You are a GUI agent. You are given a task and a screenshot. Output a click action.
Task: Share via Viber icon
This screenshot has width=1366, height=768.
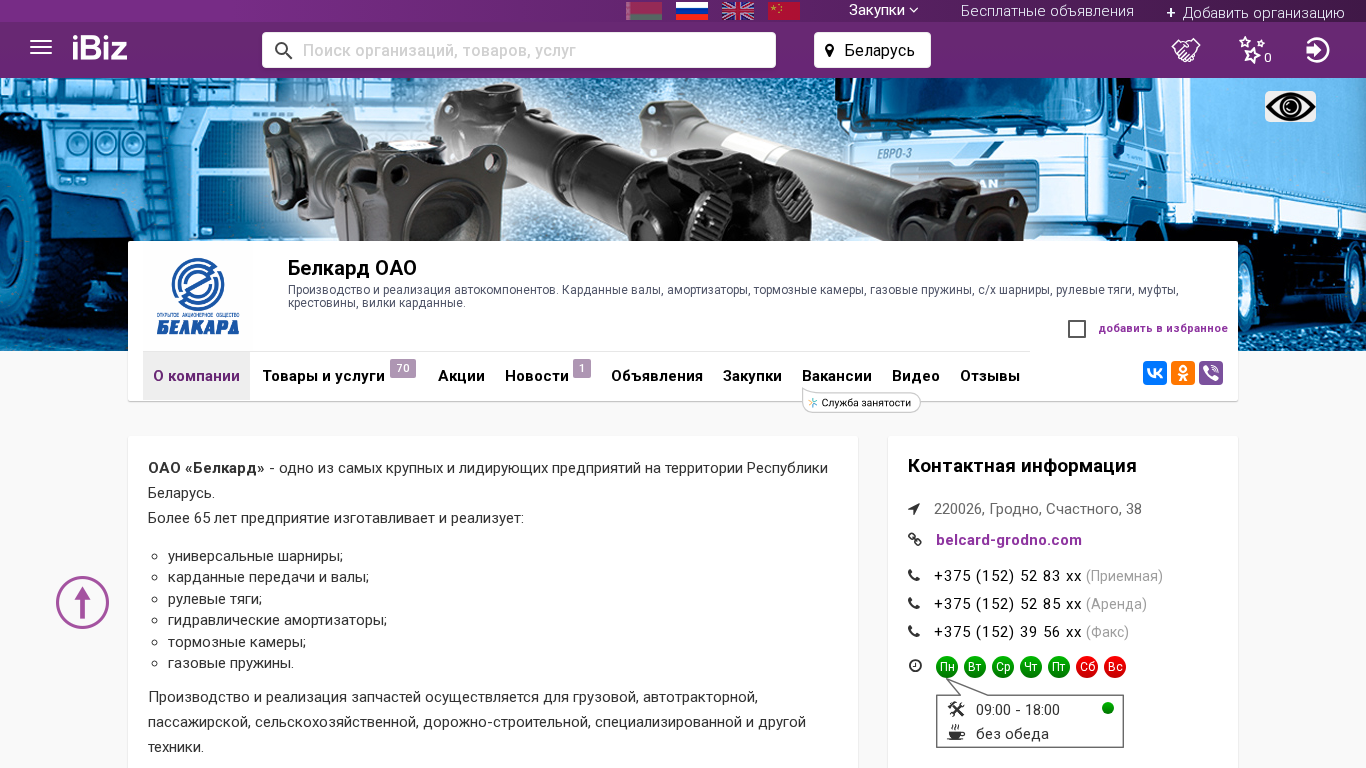tap(1211, 373)
